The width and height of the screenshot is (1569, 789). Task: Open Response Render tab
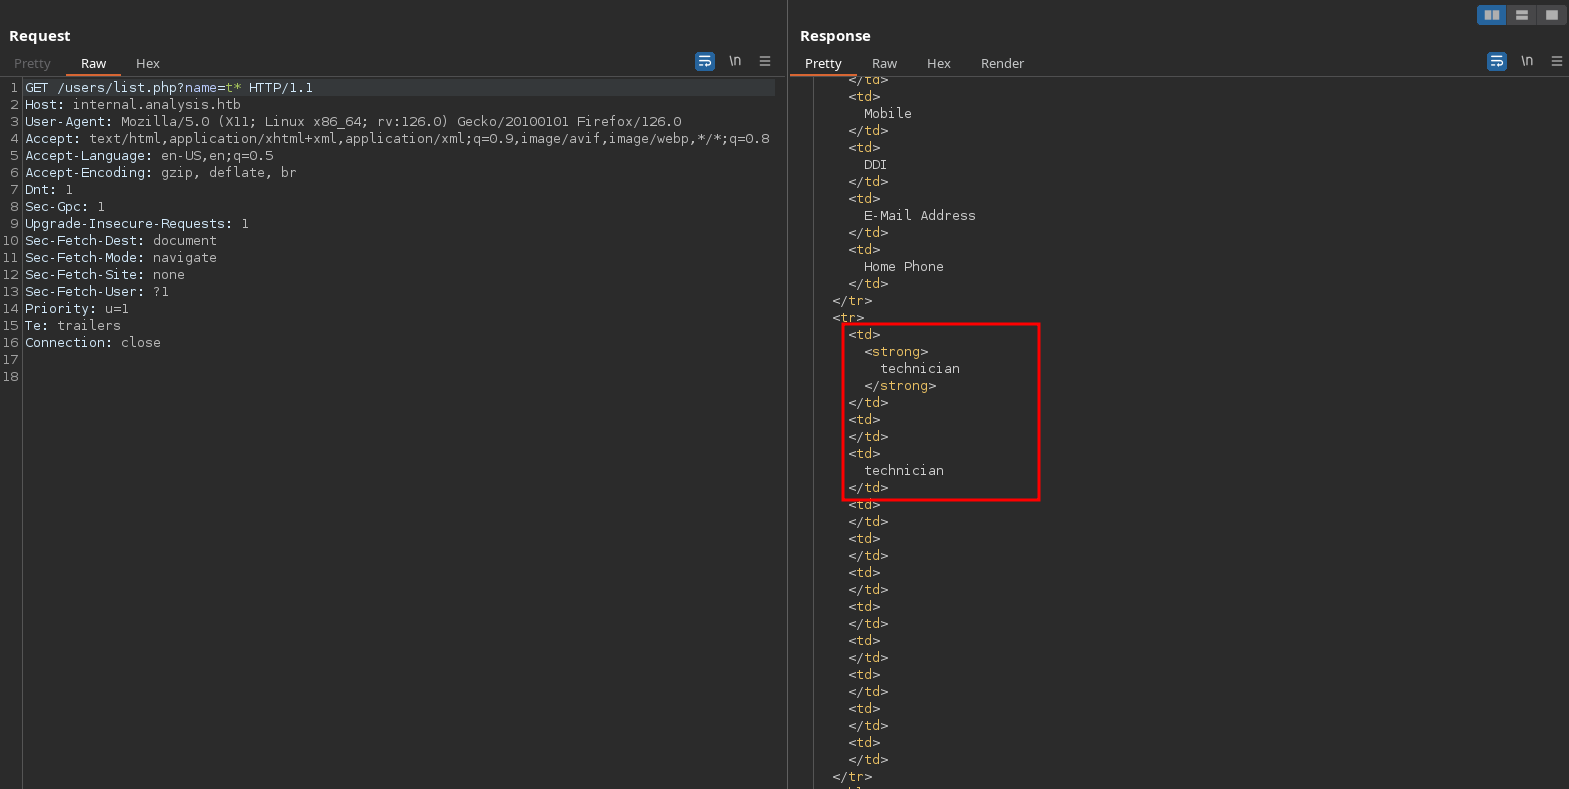tap(1002, 63)
